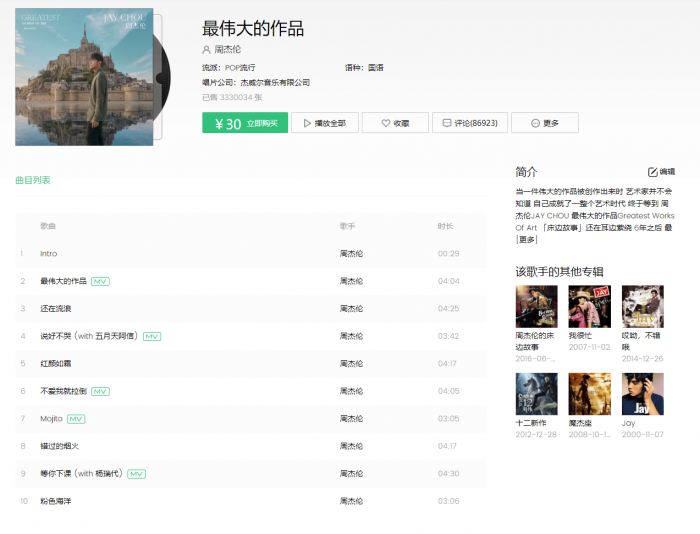Select the 曲目列表 tab

coord(33,181)
